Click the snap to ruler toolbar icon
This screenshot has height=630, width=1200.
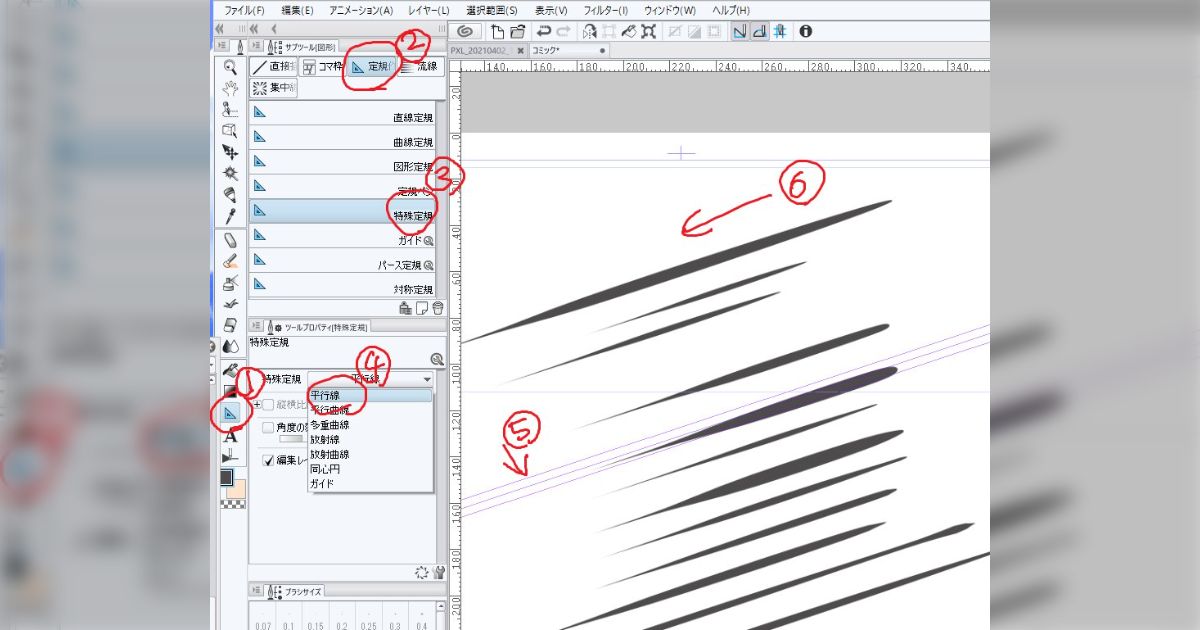[738, 31]
